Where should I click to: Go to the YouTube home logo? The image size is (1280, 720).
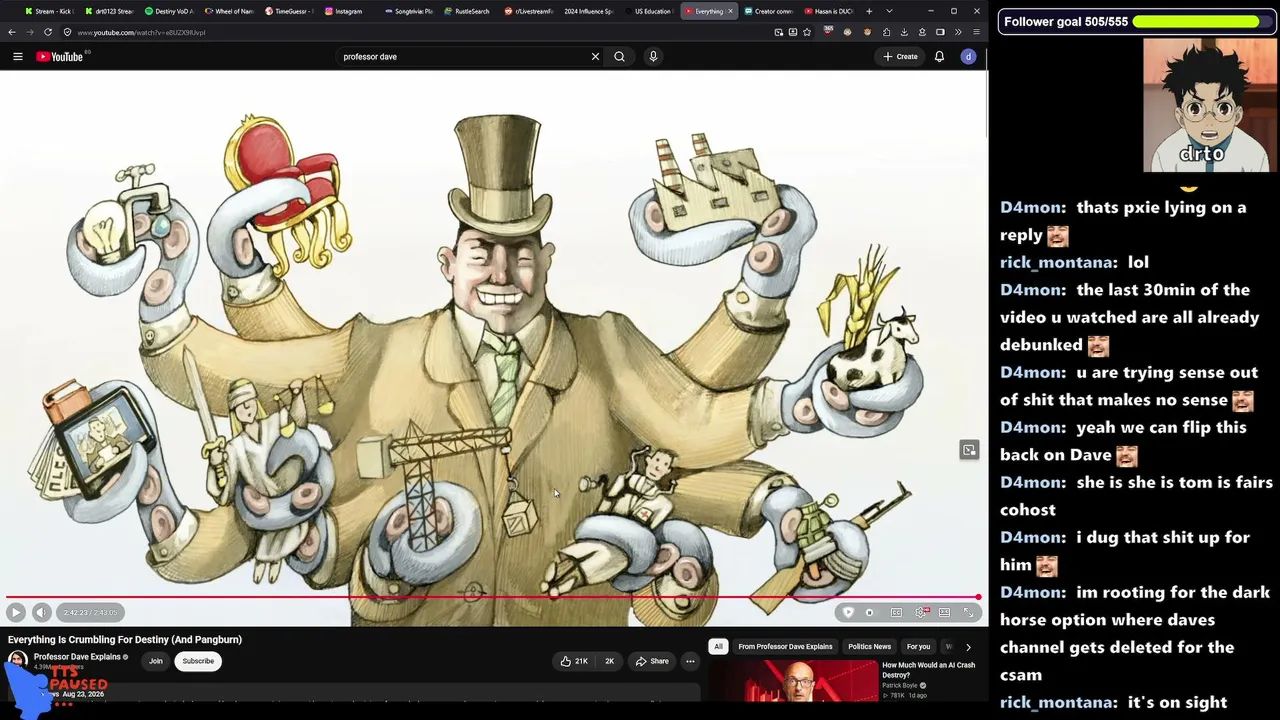[62, 57]
